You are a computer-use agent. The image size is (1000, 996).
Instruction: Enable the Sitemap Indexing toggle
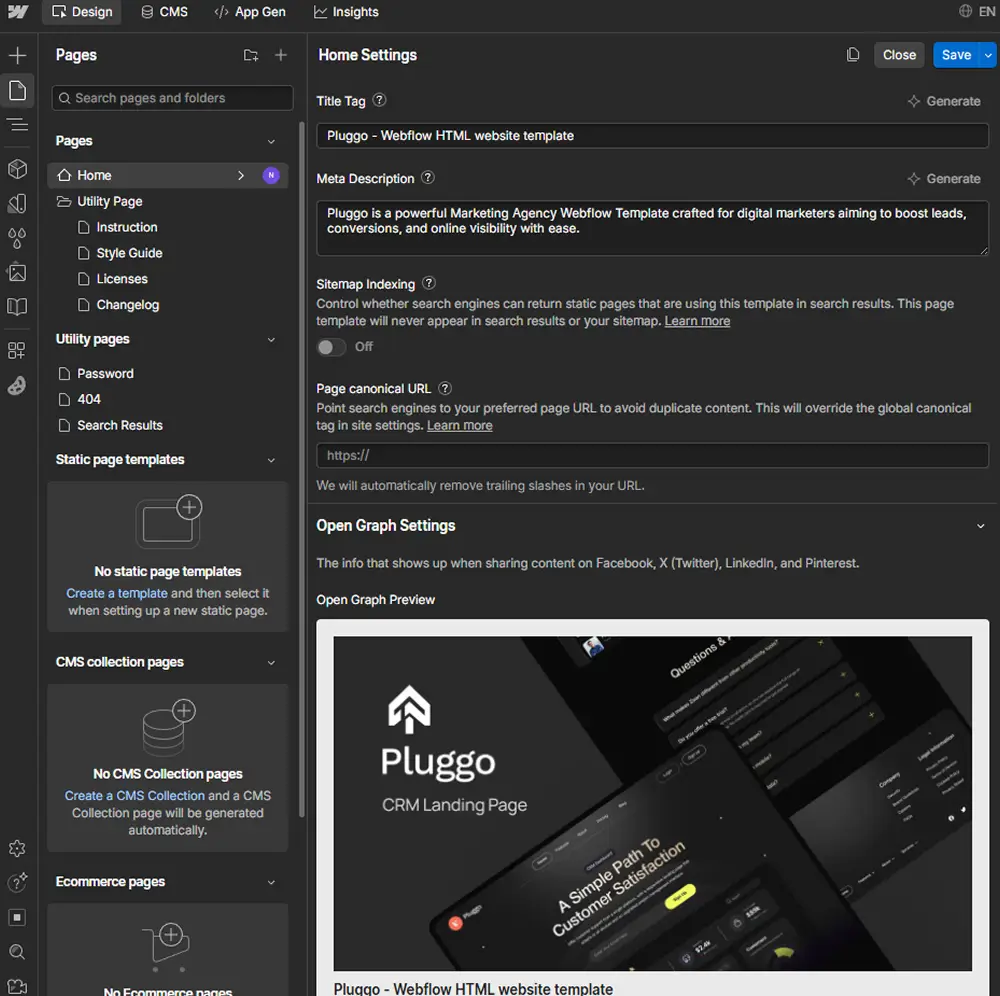pyautogui.click(x=331, y=347)
